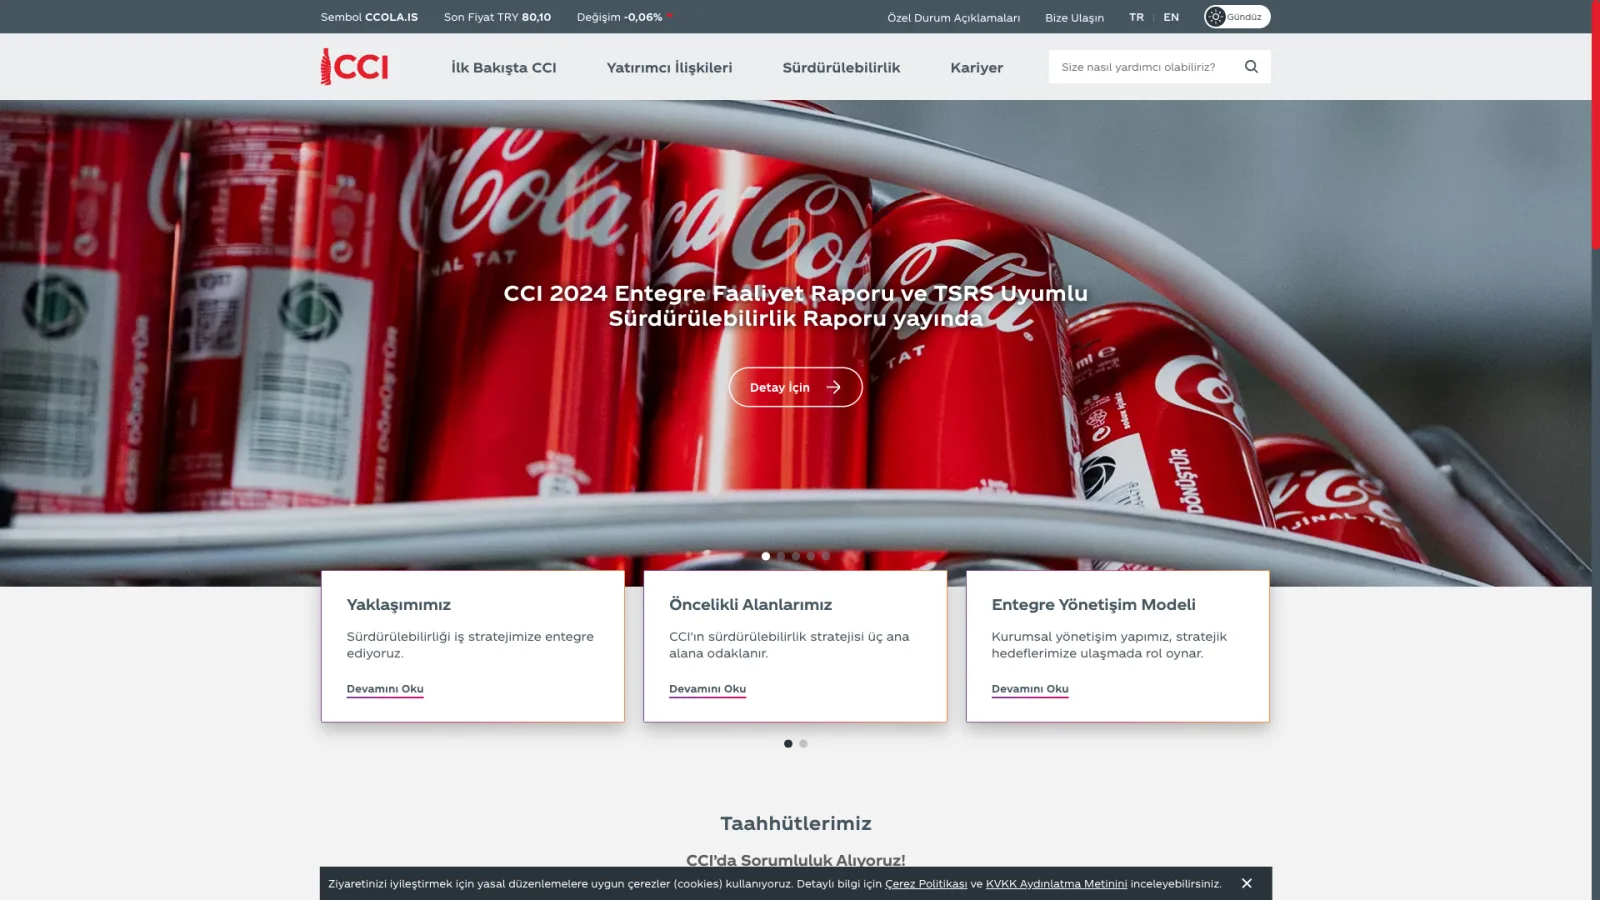Read more under Yaklaşımımız card

[385, 689]
